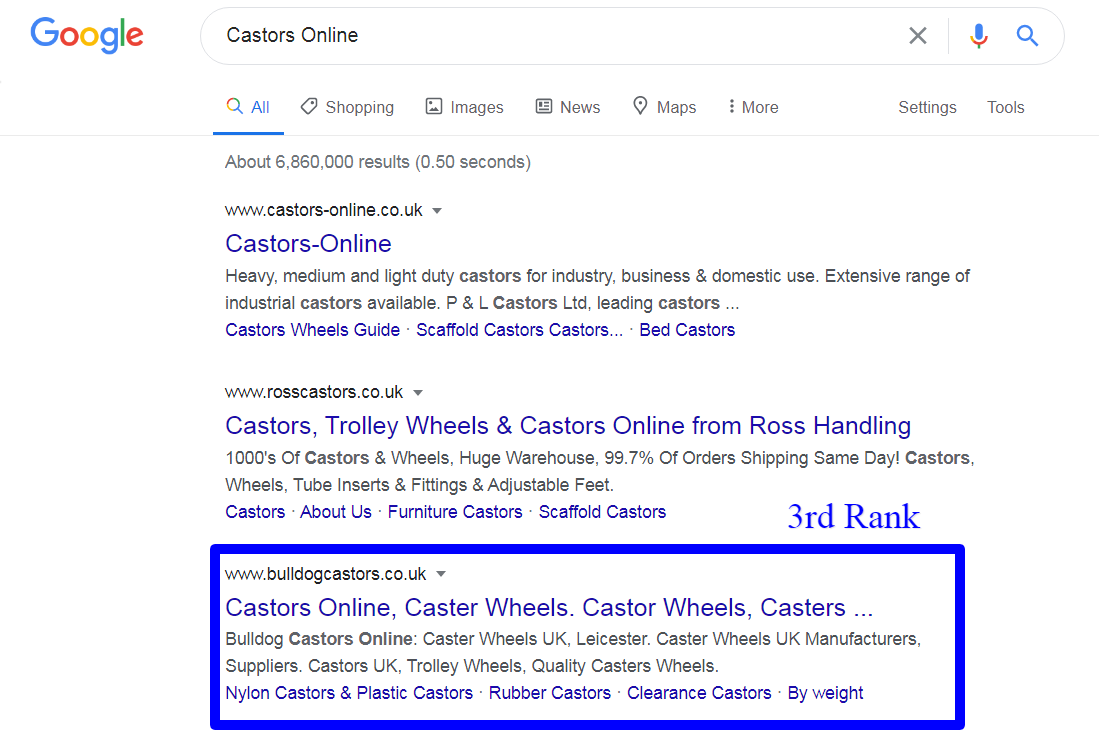This screenshot has height=739, width=1099.
Task: Expand dropdown arrow next to rosscastors.co.uk
Action: click(x=418, y=393)
